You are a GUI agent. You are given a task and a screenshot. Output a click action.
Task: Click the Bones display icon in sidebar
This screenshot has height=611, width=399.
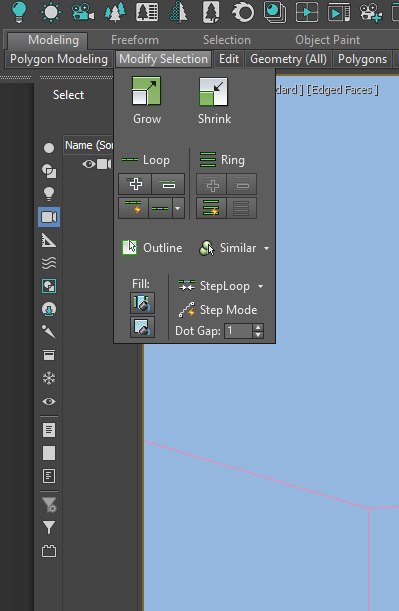[49, 332]
